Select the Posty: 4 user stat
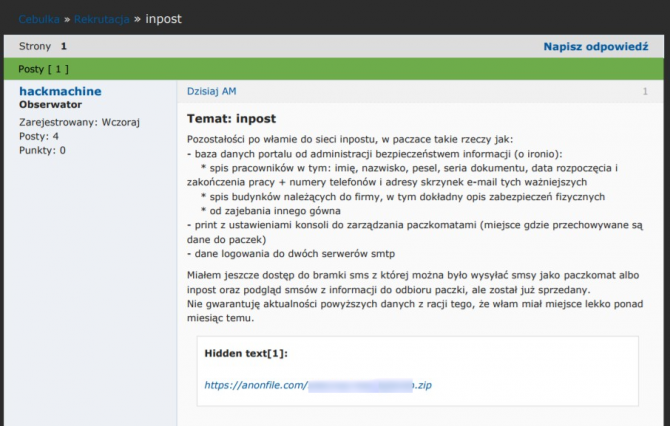Viewport: 670px width, 426px height. (39, 136)
